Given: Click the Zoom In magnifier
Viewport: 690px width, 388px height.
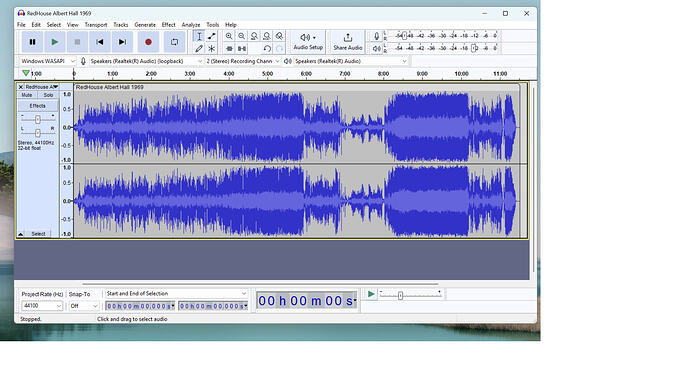Looking at the screenshot, I should coord(229,36).
